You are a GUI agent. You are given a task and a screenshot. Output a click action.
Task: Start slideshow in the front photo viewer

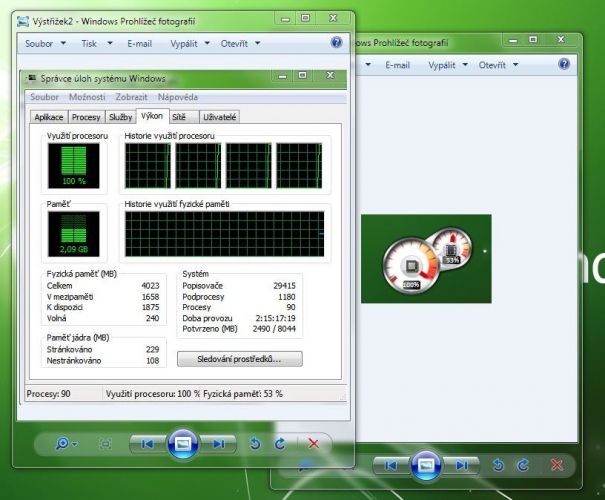183,444
